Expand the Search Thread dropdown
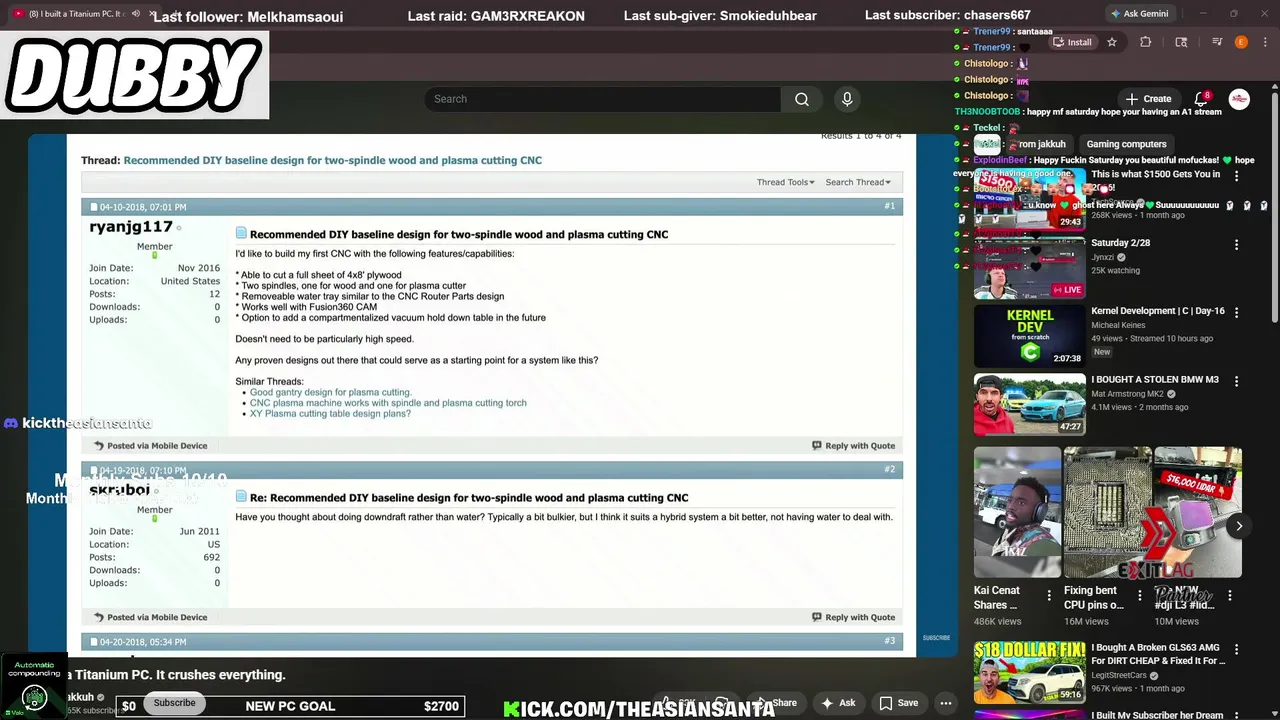This screenshot has height=720, width=1280. pyautogui.click(x=857, y=182)
